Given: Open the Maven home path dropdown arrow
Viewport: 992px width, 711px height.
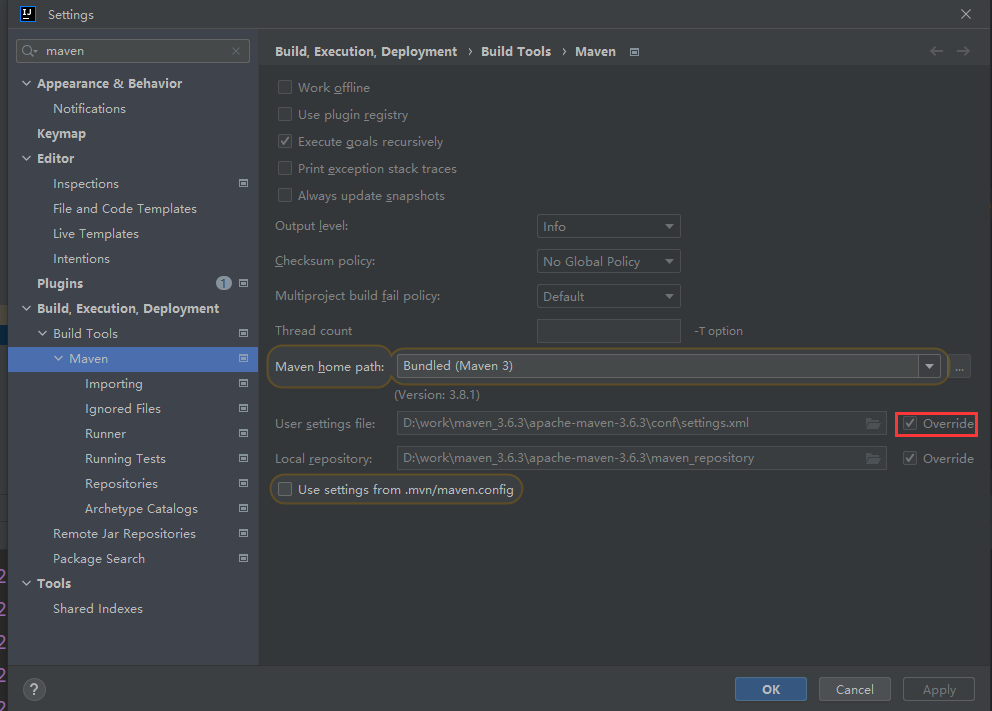Looking at the screenshot, I should (x=929, y=366).
